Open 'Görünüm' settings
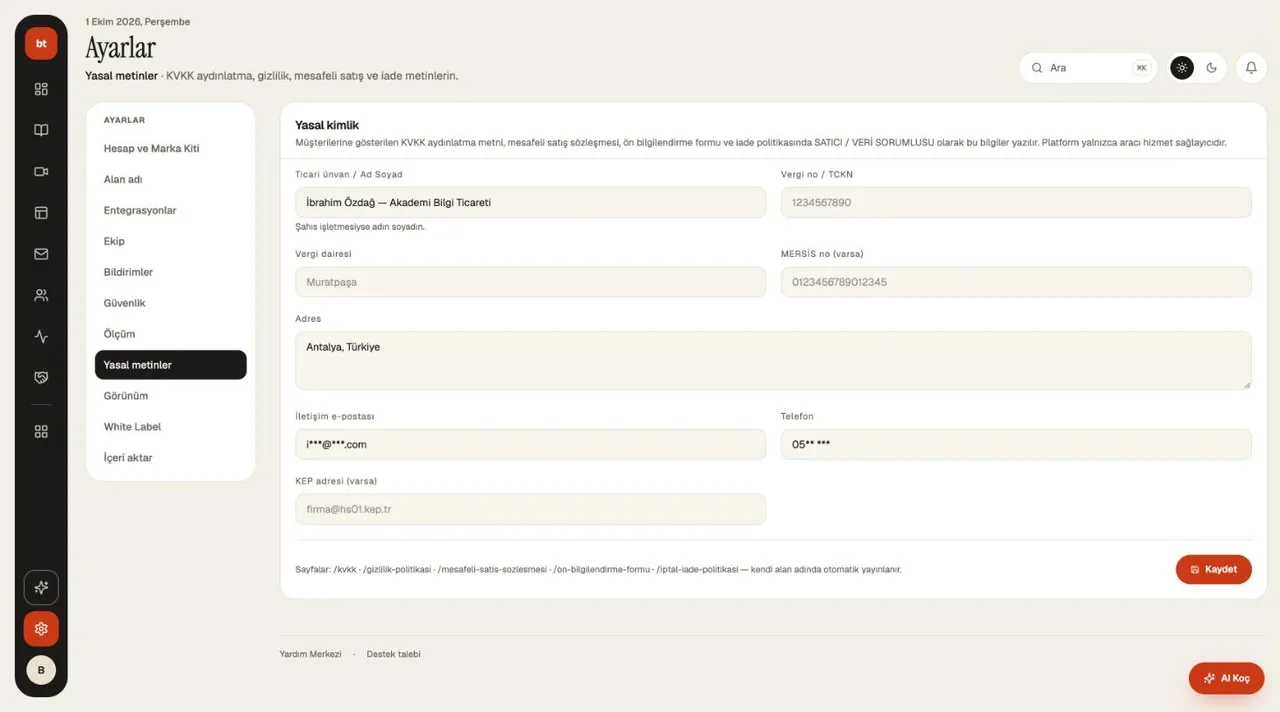This screenshot has height=712, width=1280. [171, 396]
